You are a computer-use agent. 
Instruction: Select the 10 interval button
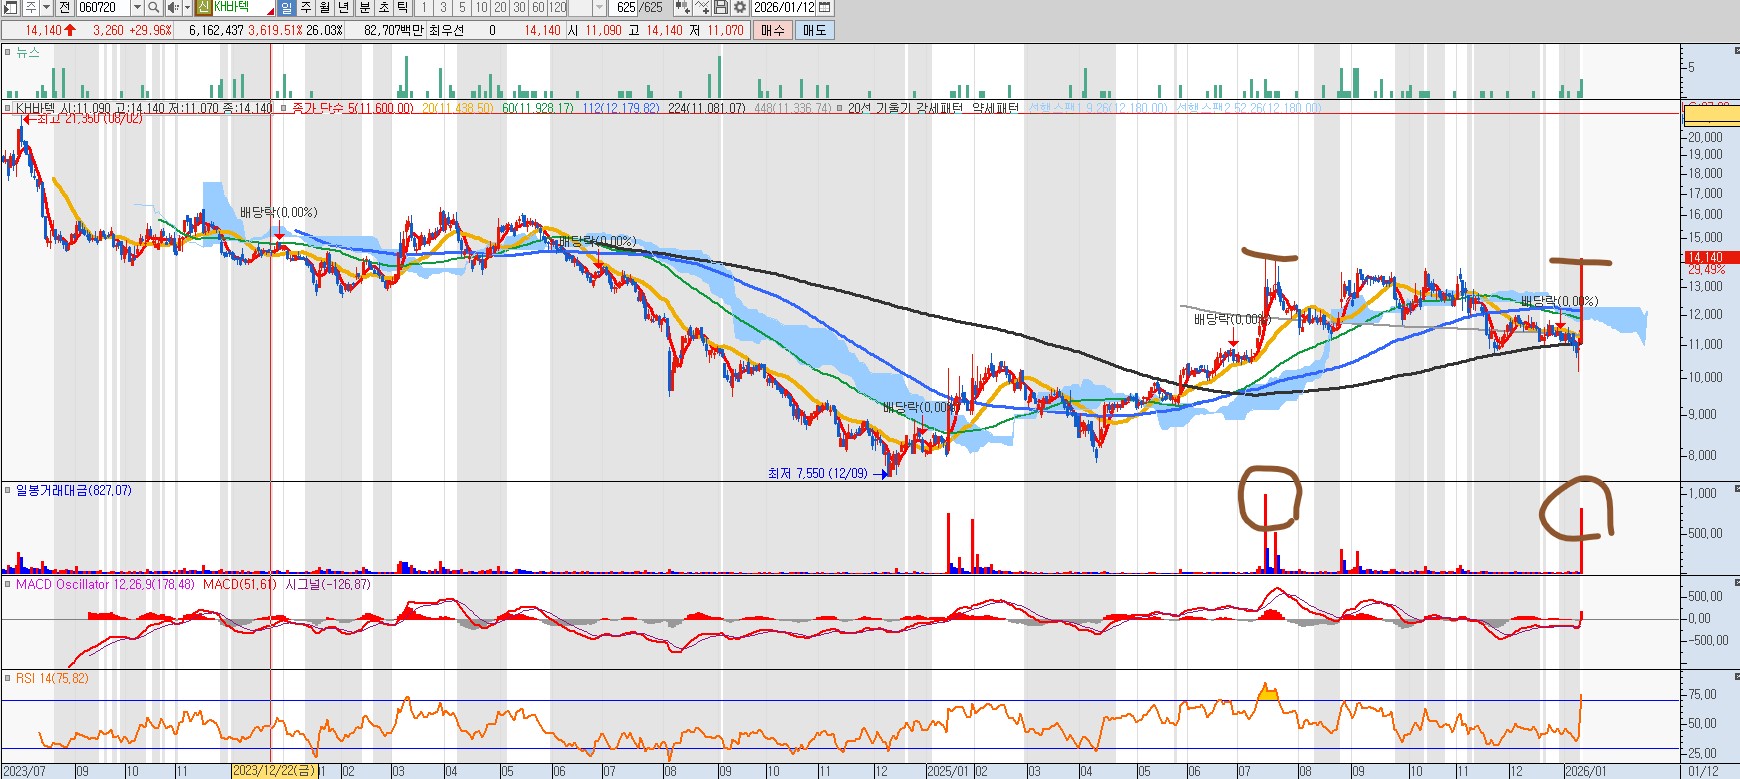(x=481, y=7)
